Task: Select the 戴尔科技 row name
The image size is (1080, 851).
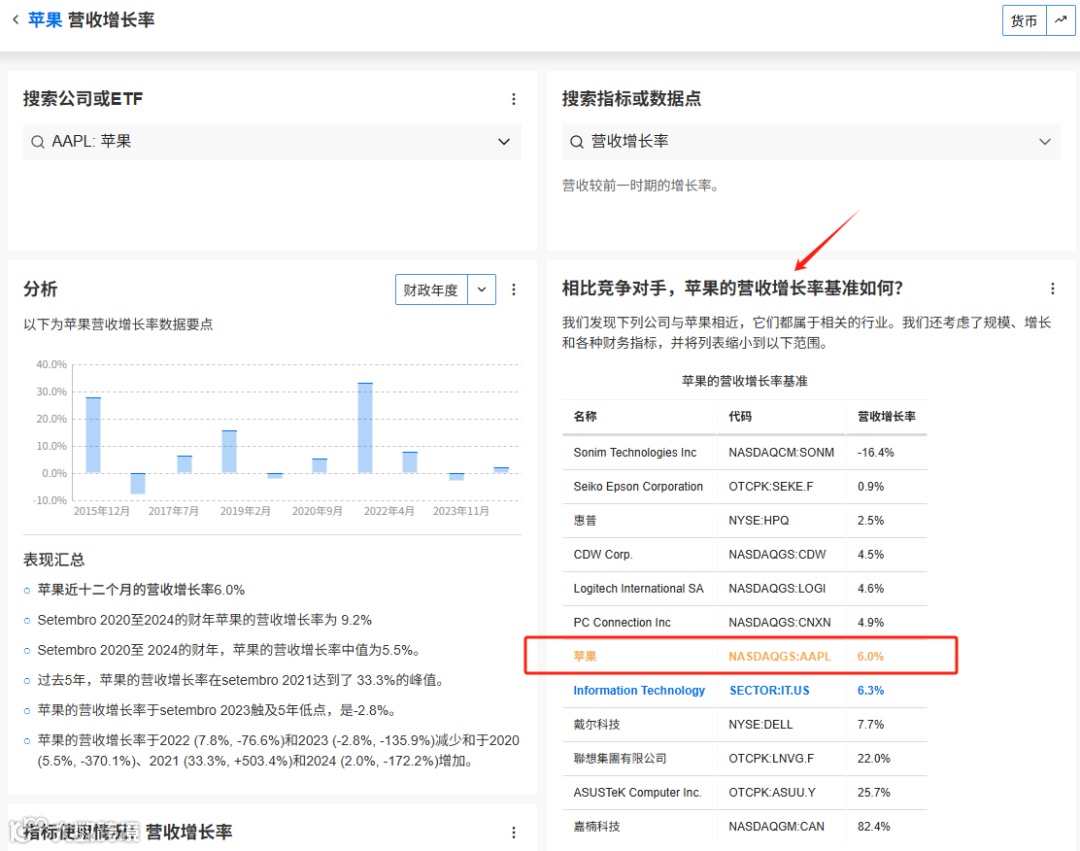Action: point(596,724)
